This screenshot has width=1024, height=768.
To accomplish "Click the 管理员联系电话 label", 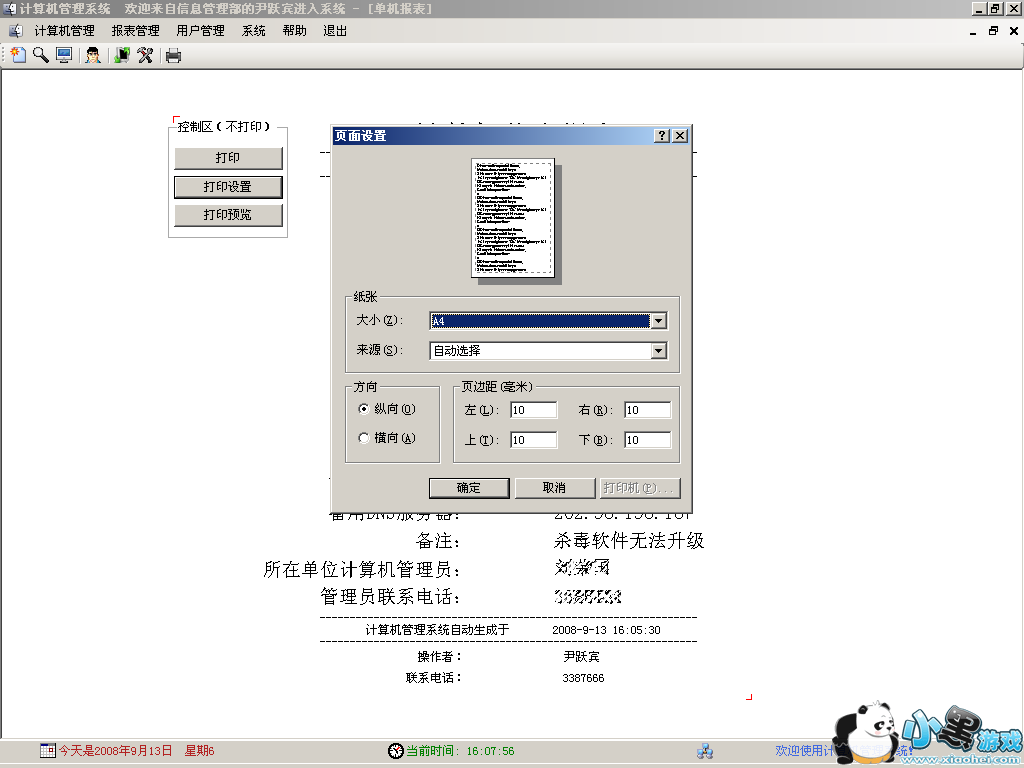I will (x=390, y=596).
